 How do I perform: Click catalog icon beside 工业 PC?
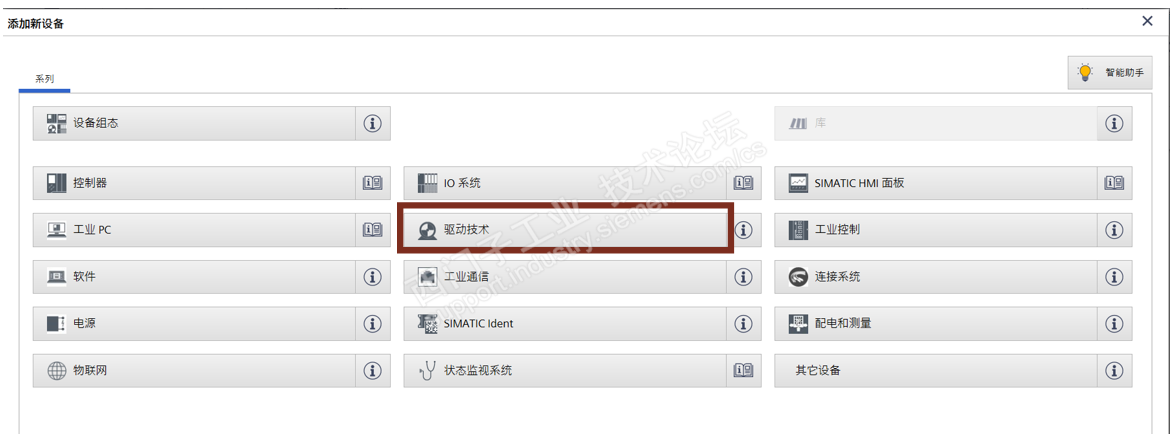pyautogui.click(x=373, y=230)
